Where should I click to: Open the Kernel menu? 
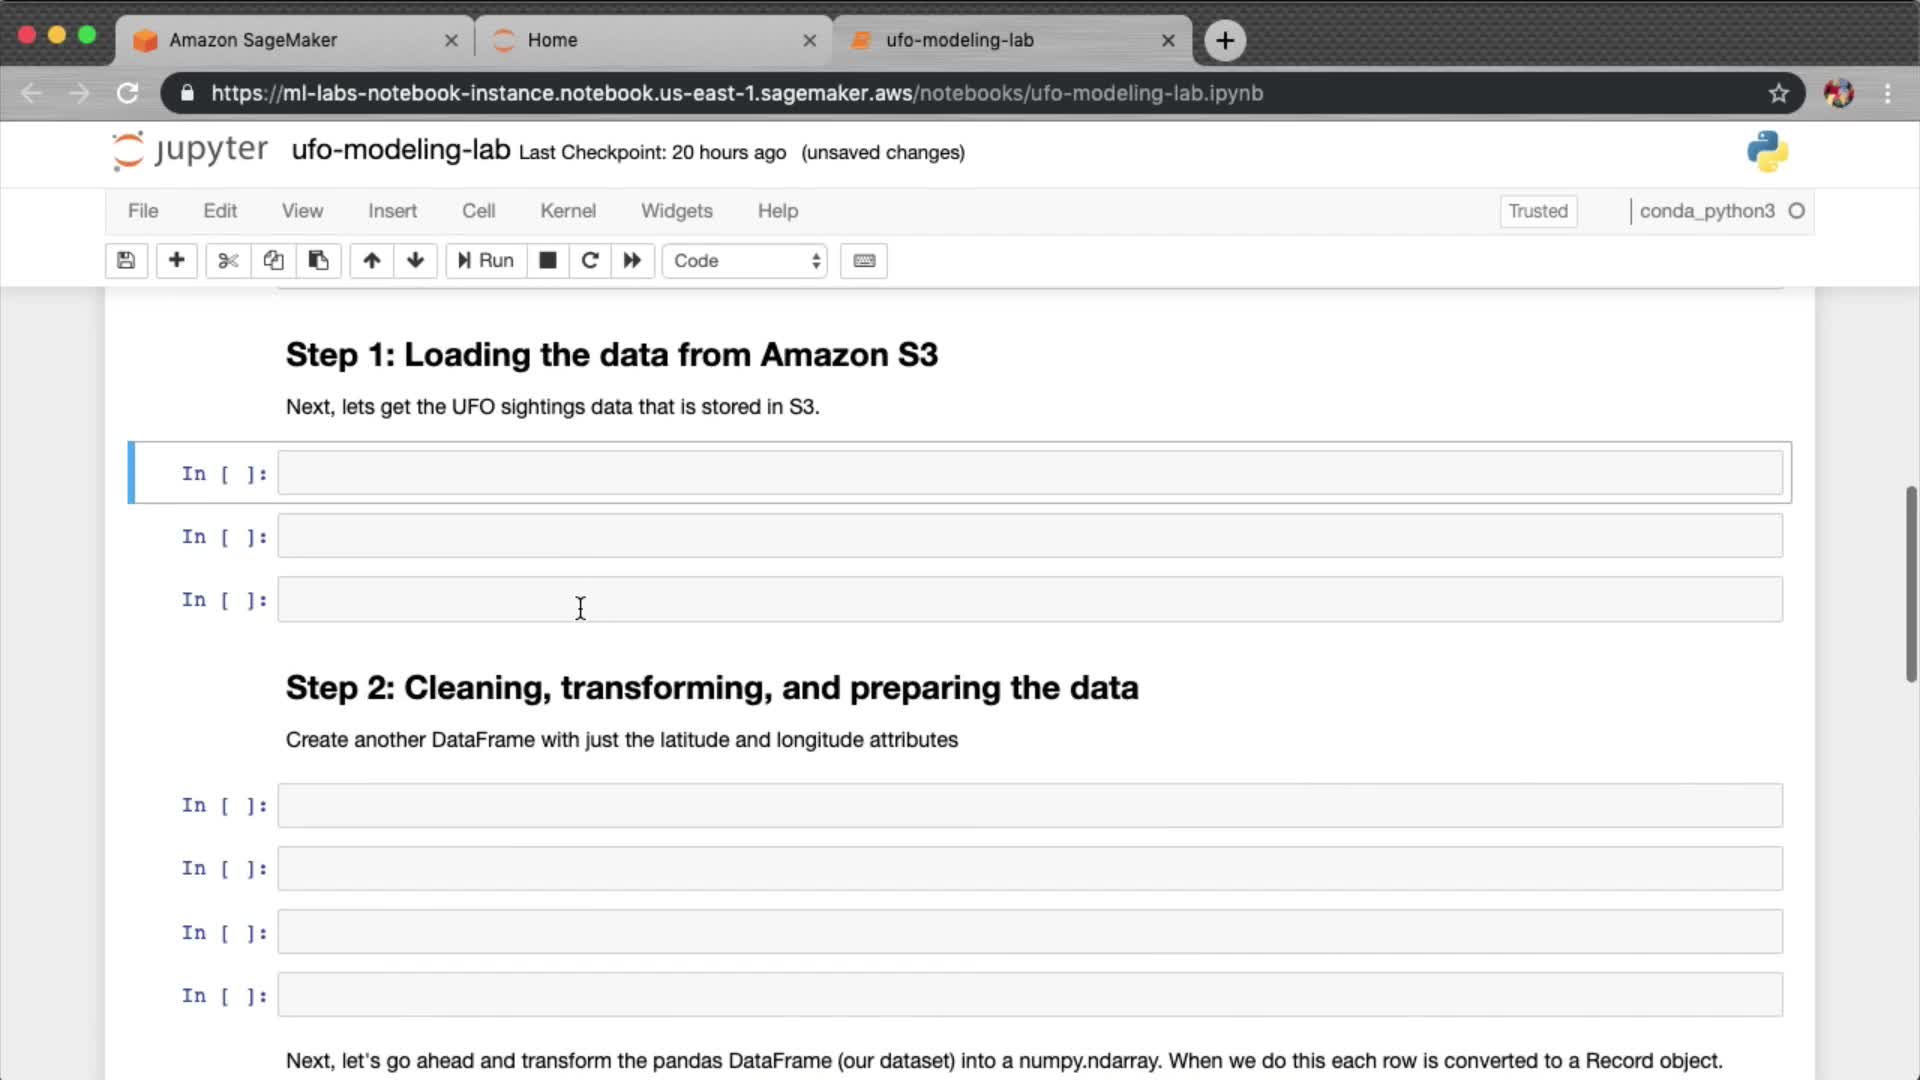click(x=567, y=211)
